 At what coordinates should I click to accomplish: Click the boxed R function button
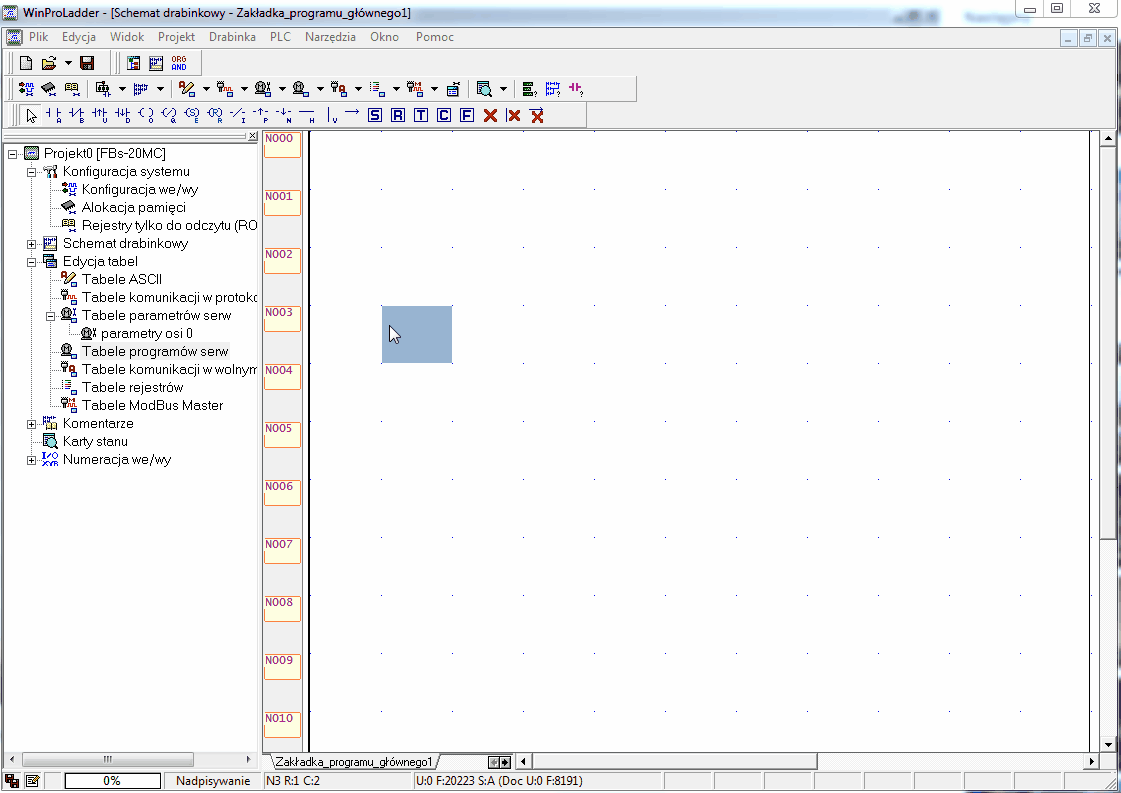[x=397, y=115]
